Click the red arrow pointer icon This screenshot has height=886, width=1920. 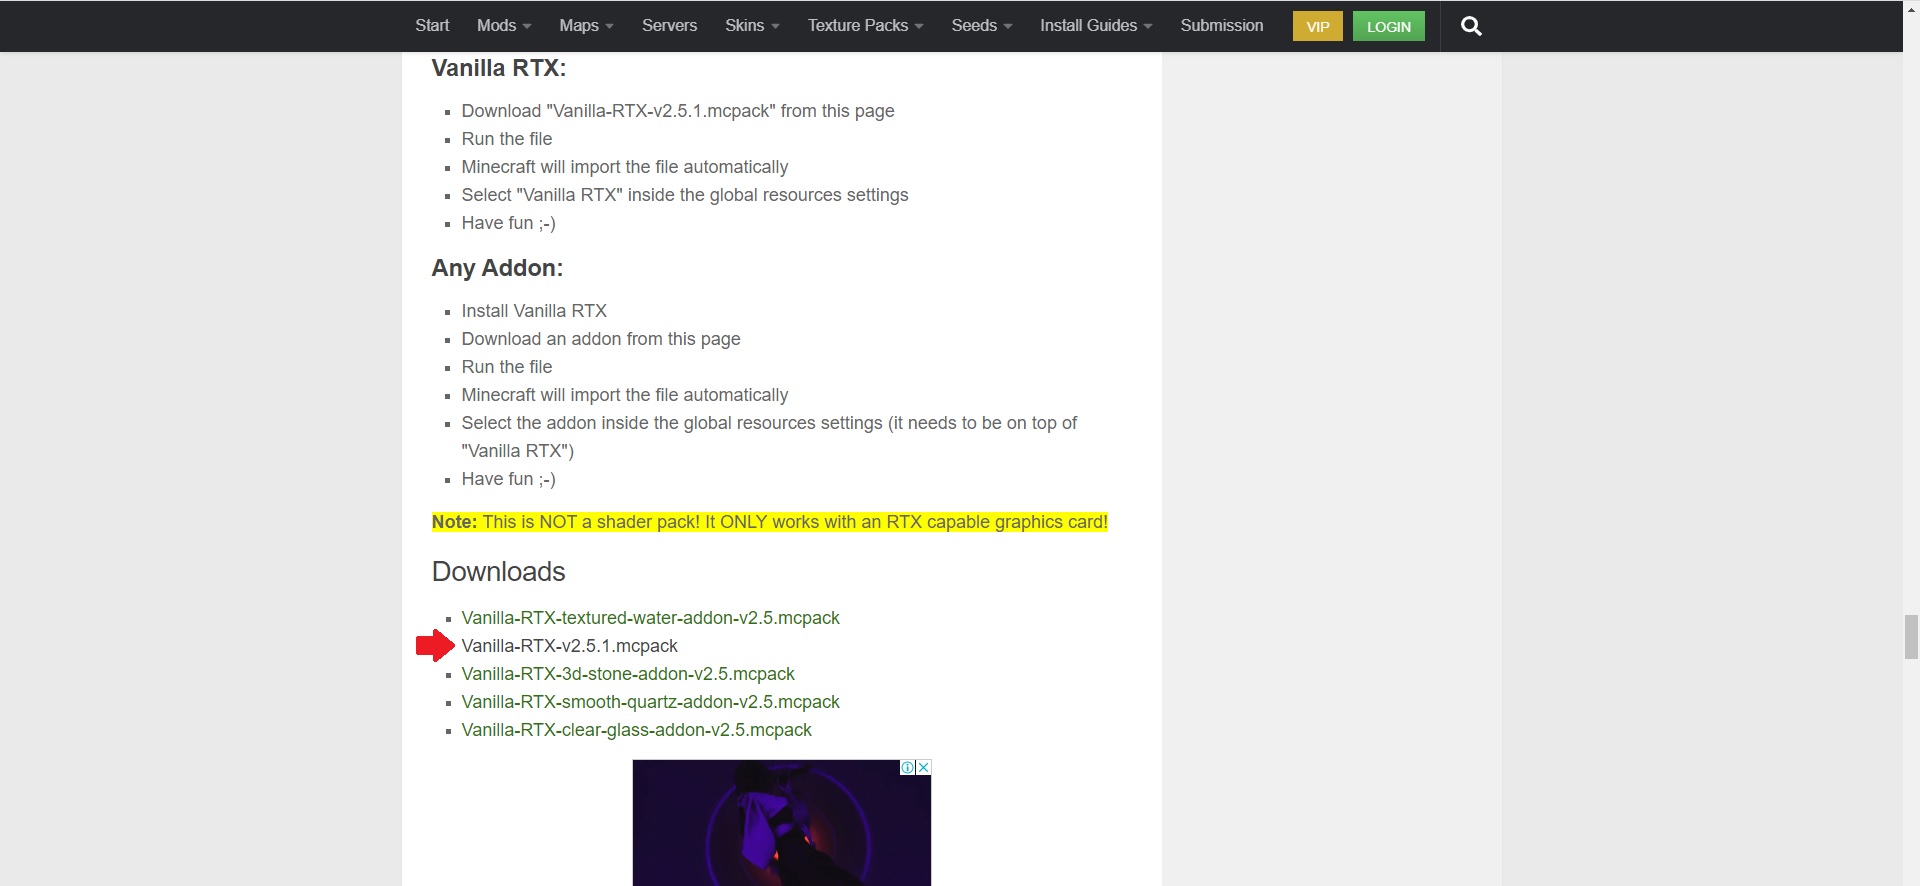tap(435, 646)
